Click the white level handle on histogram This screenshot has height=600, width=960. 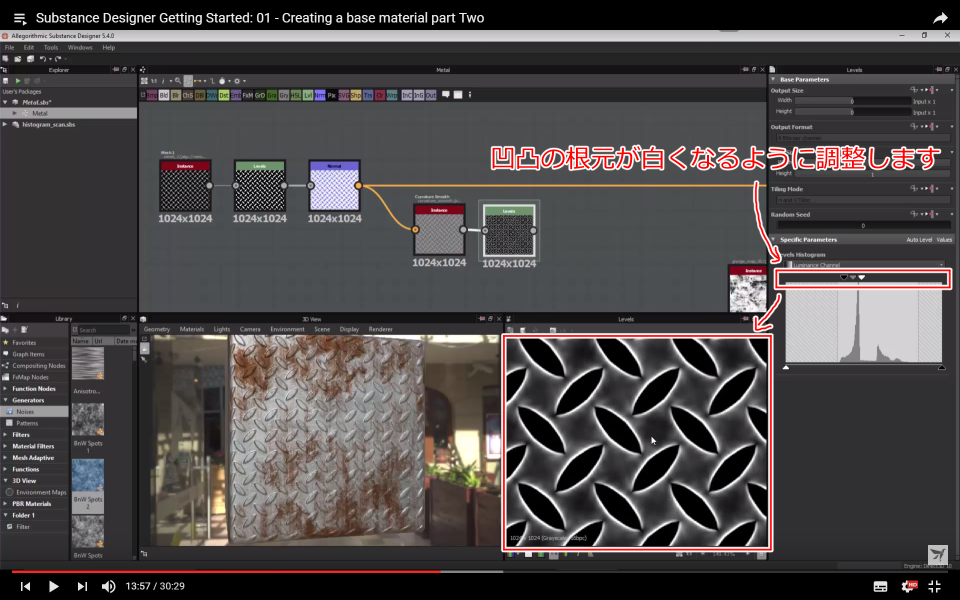coord(861,277)
